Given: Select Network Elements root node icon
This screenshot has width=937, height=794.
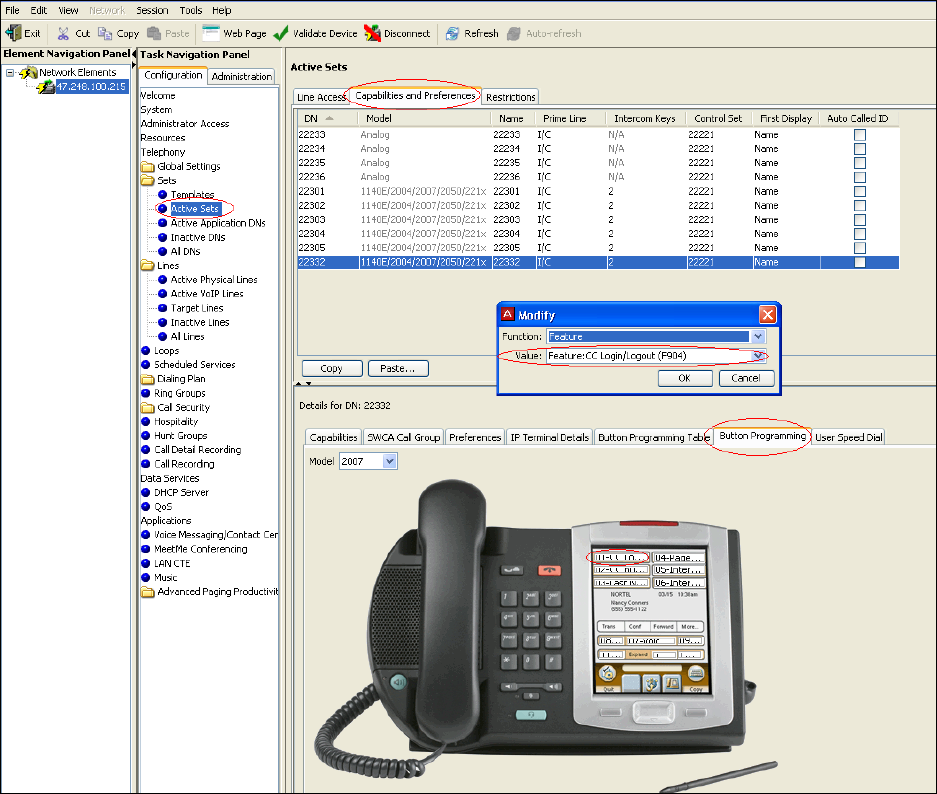Looking at the screenshot, I should tap(28, 72).
